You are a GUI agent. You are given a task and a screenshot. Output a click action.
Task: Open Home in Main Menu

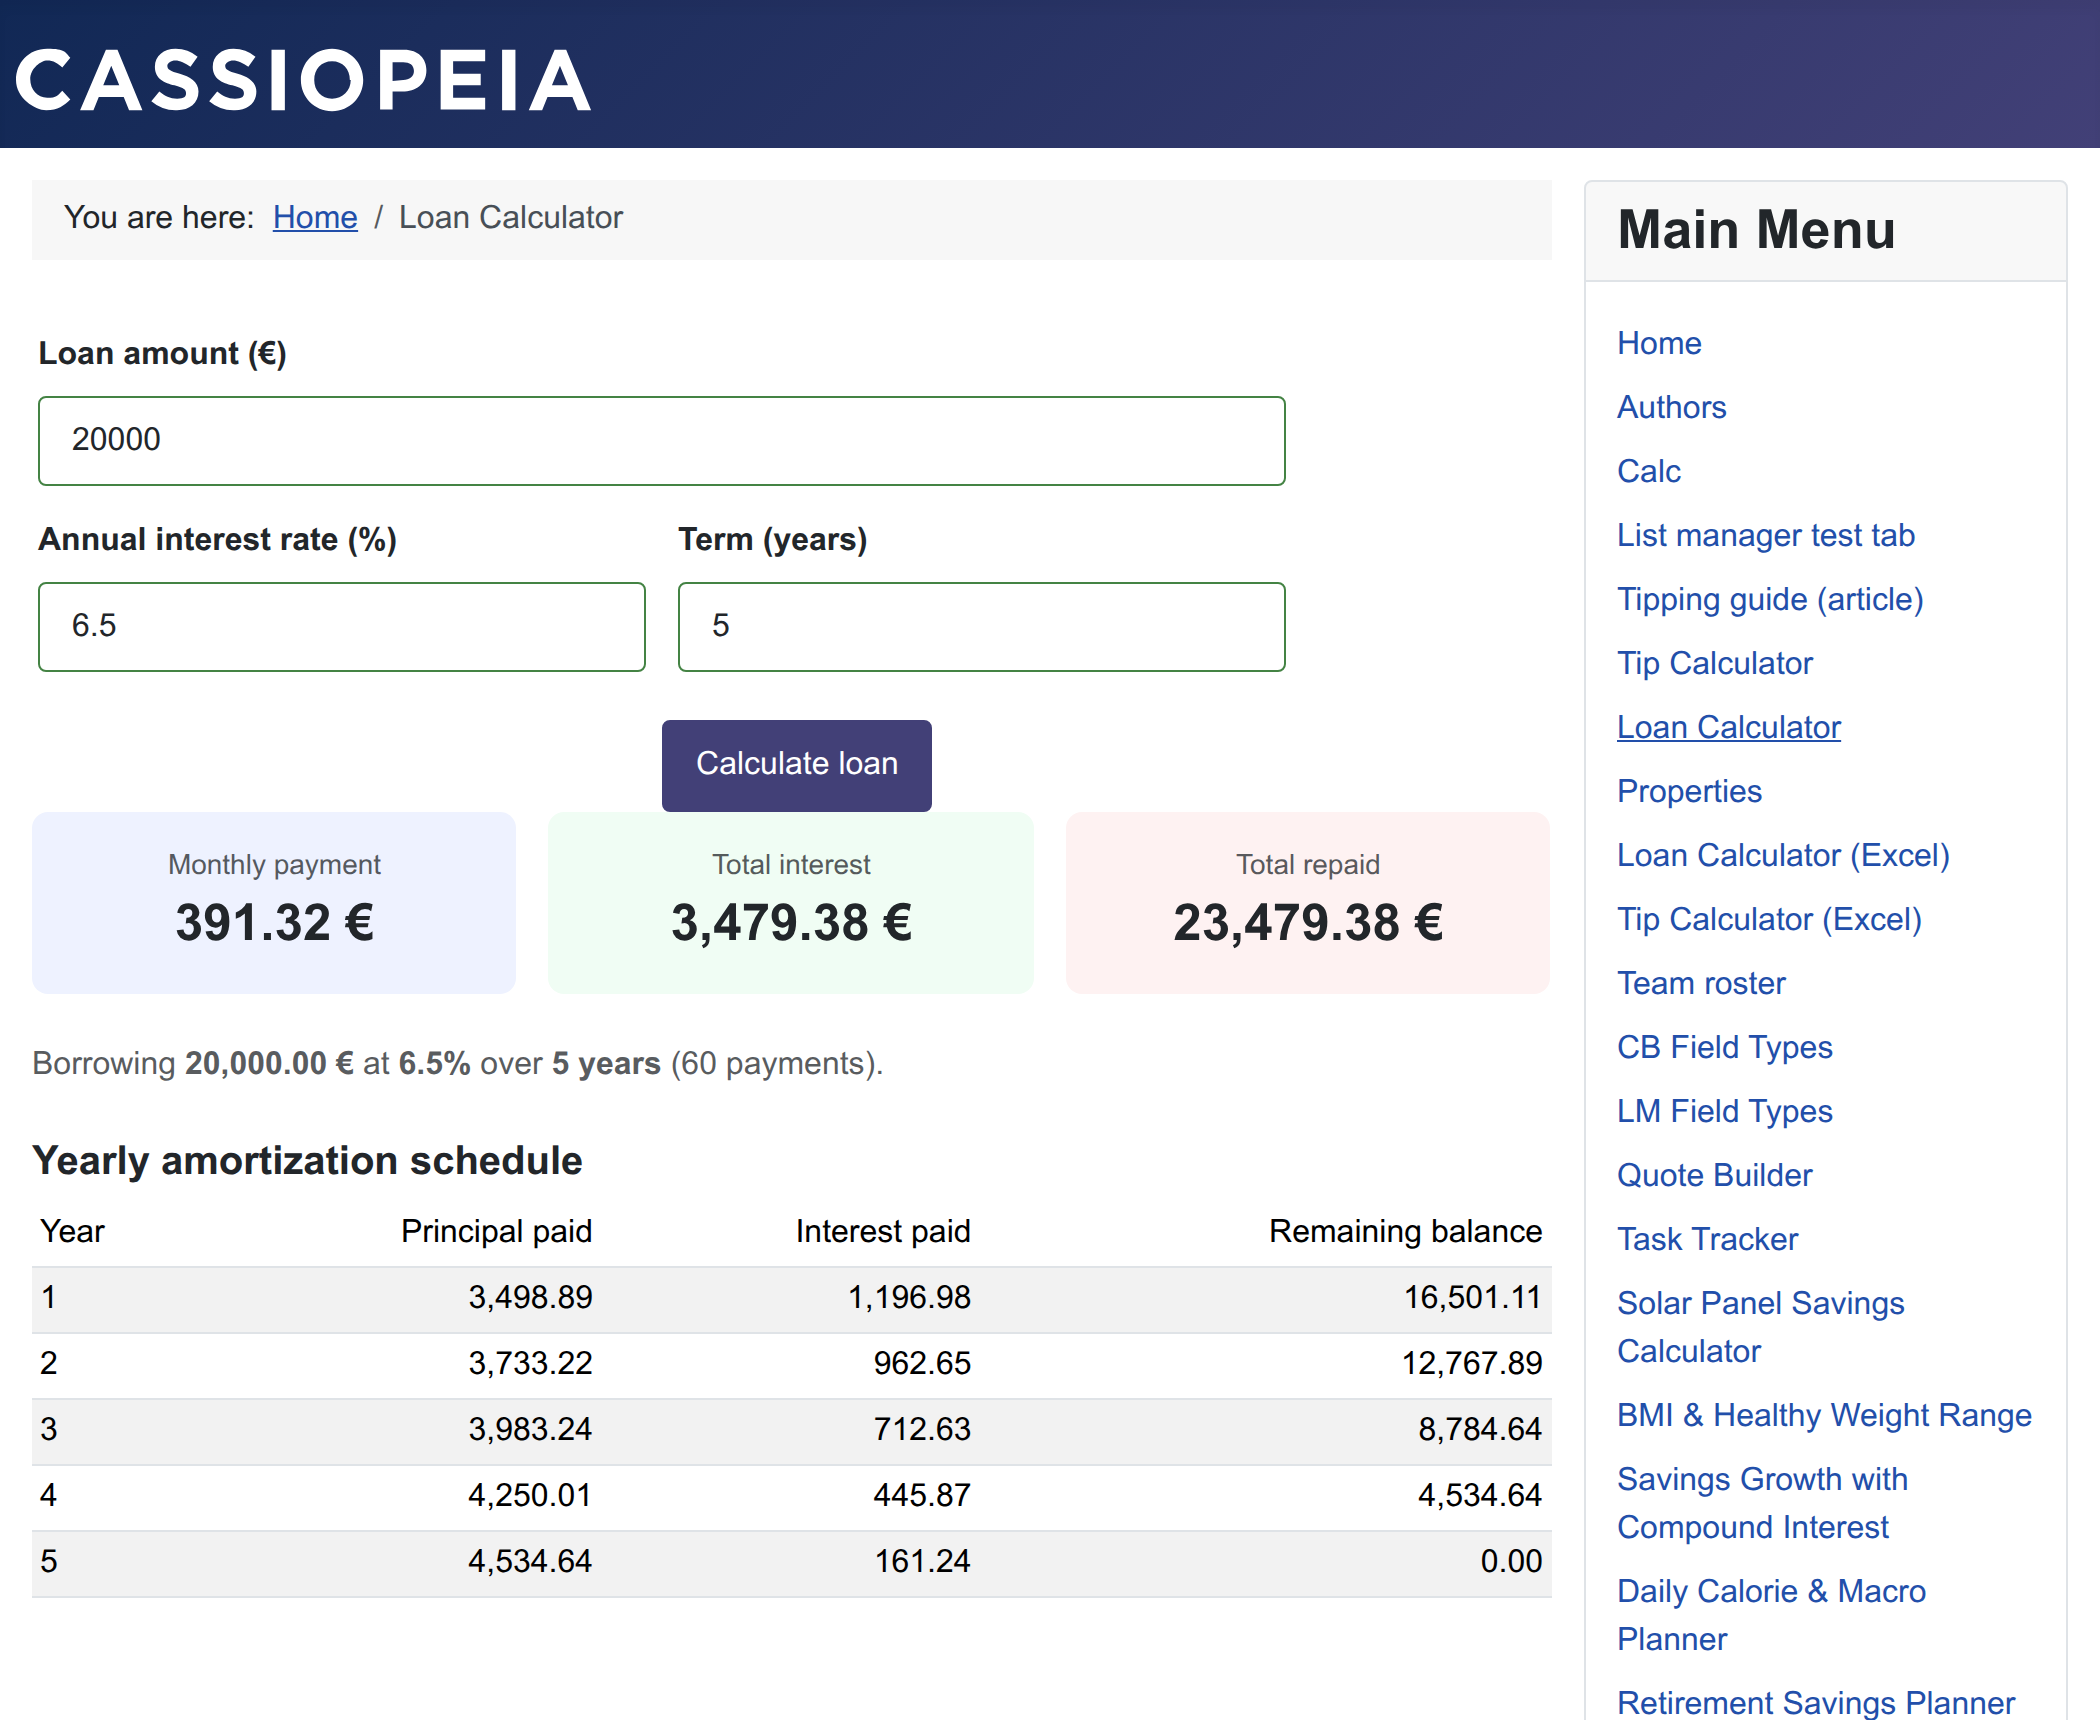1659,343
